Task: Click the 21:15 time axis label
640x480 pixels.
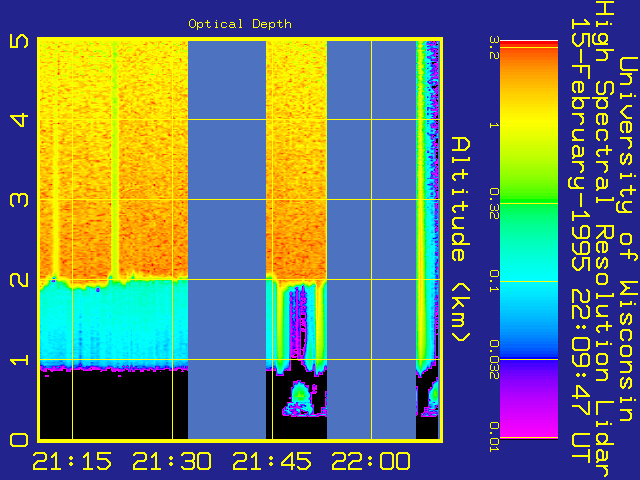Action: [x=72, y=461]
